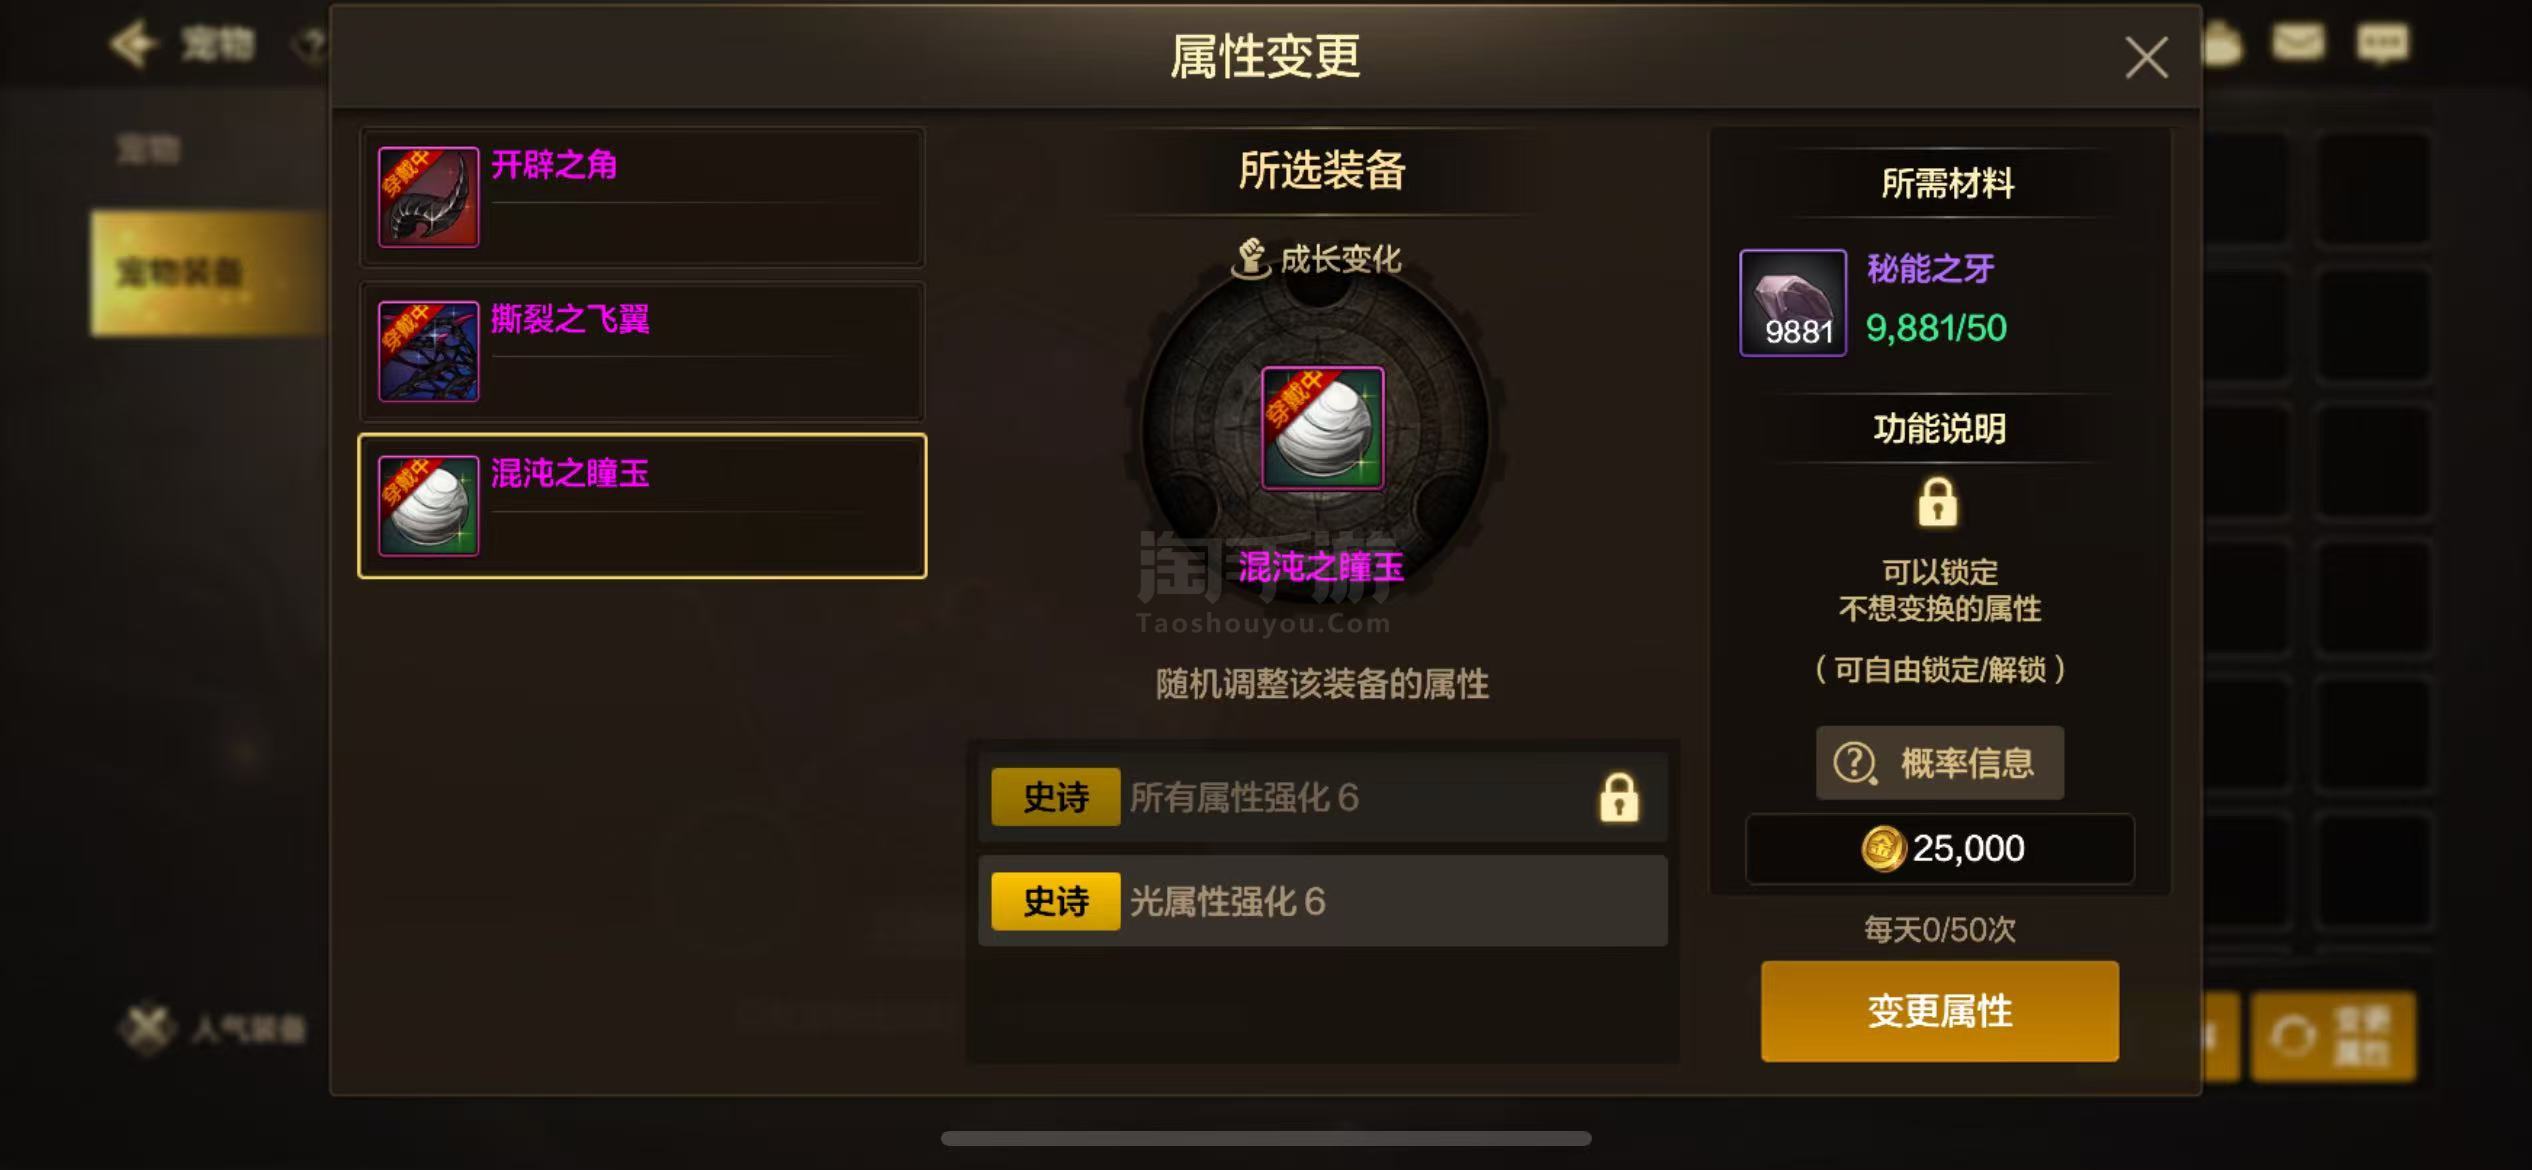Image resolution: width=2532 pixels, height=1170 pixels.
Task: Toggle lock on 所有属性强化 6 attribute
Action: coord(1619,798)
